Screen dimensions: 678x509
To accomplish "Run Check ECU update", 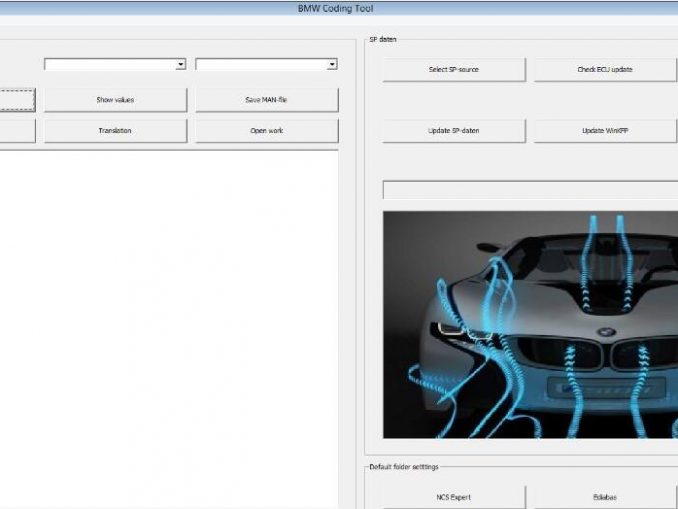I will pyautogui.click(x=605, y=70).
